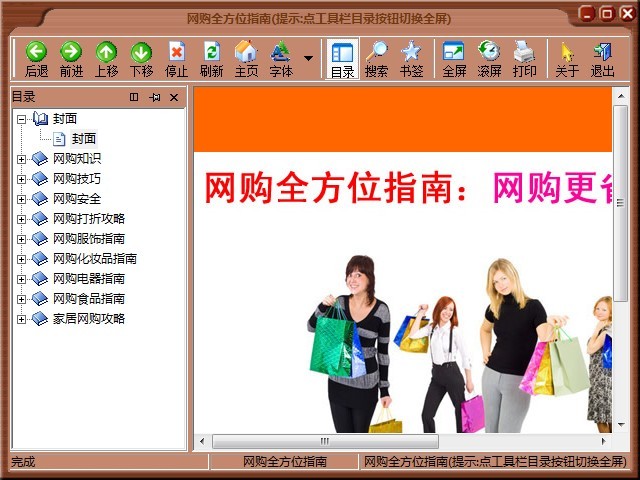Click the vertical scrollbar down arrow
This screenshot has height=480, width=640.
pyautogui.click(x=621, y=425)
